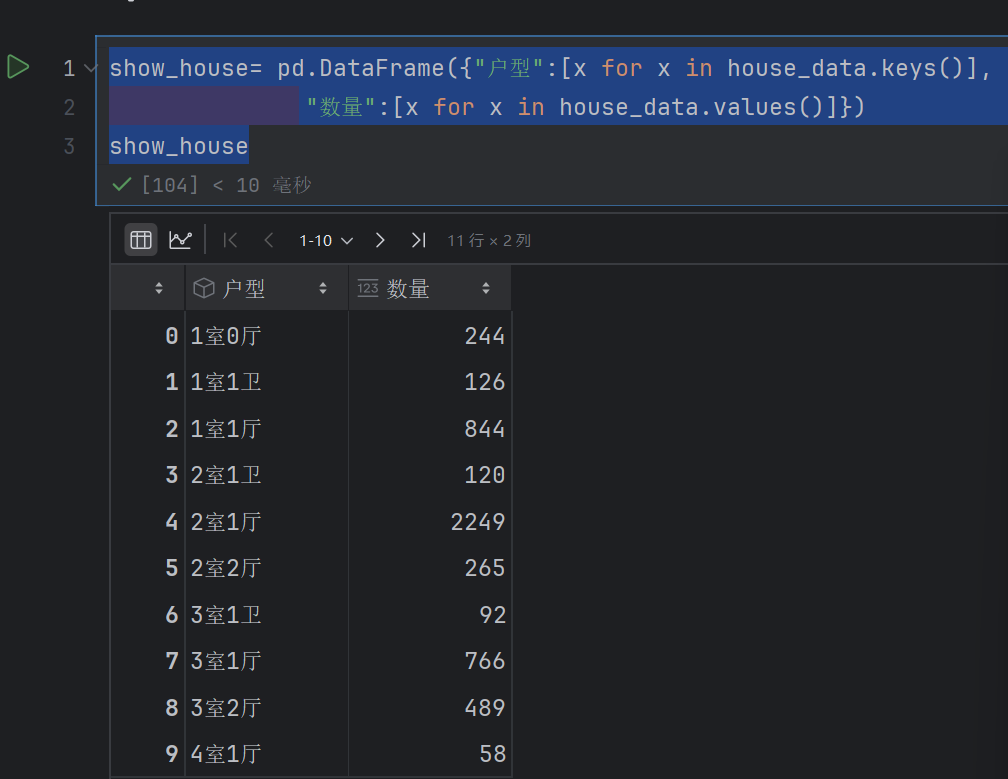Select row index 0
The image size is (1008, 779).
point(171,336)
